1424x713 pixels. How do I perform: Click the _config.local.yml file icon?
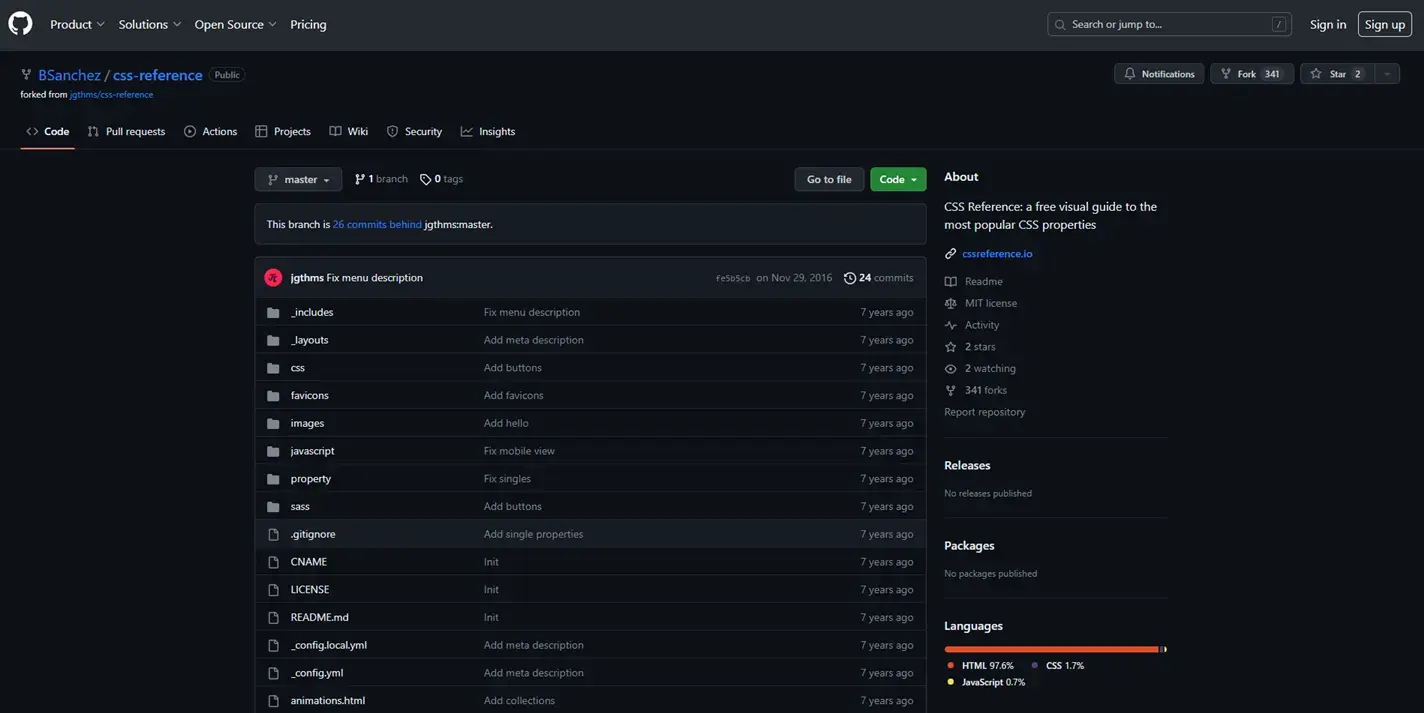click(273, 645)
